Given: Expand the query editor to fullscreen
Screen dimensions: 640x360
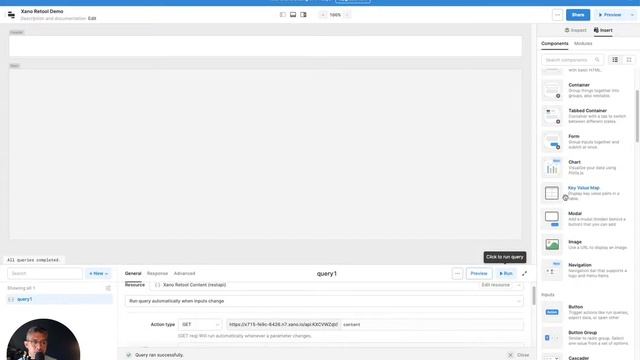Looking at the screenshot, I should pos(524,273).
